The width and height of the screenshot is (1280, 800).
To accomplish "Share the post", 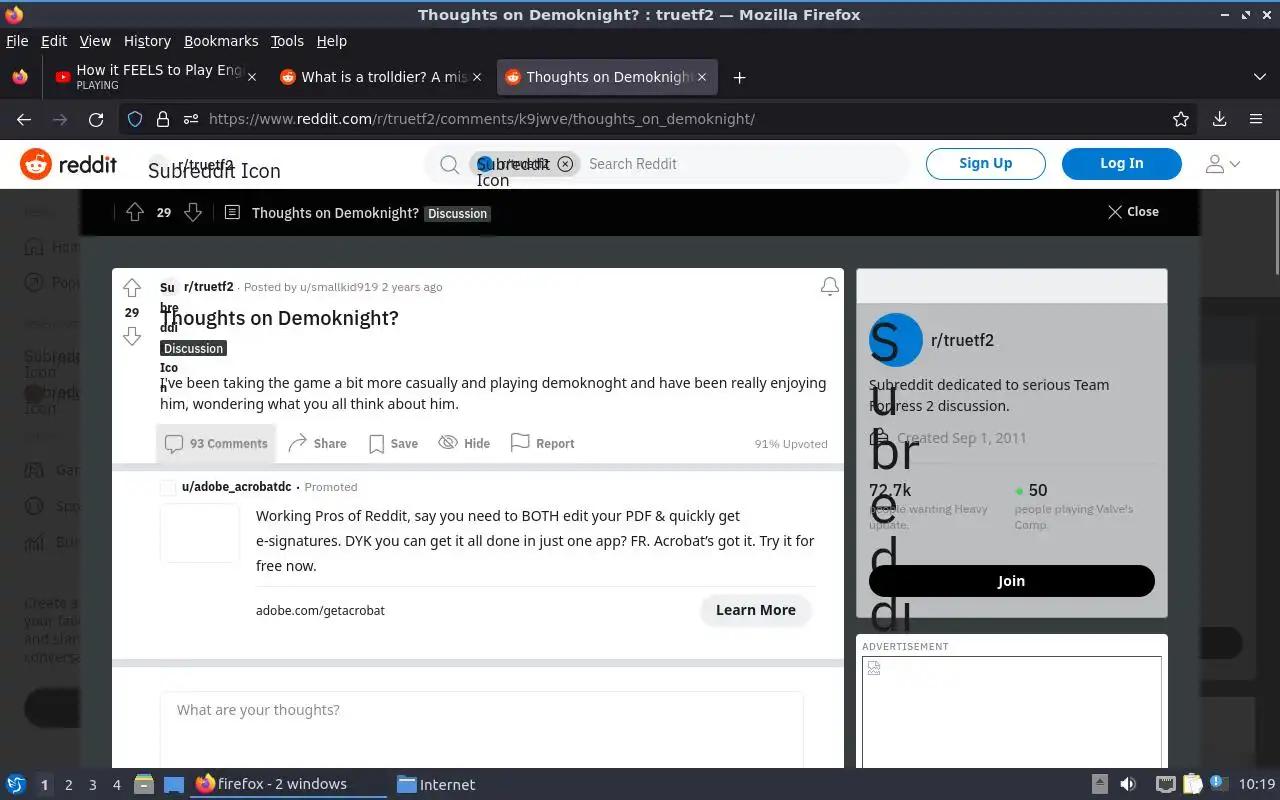I will (x=317, y=444).
